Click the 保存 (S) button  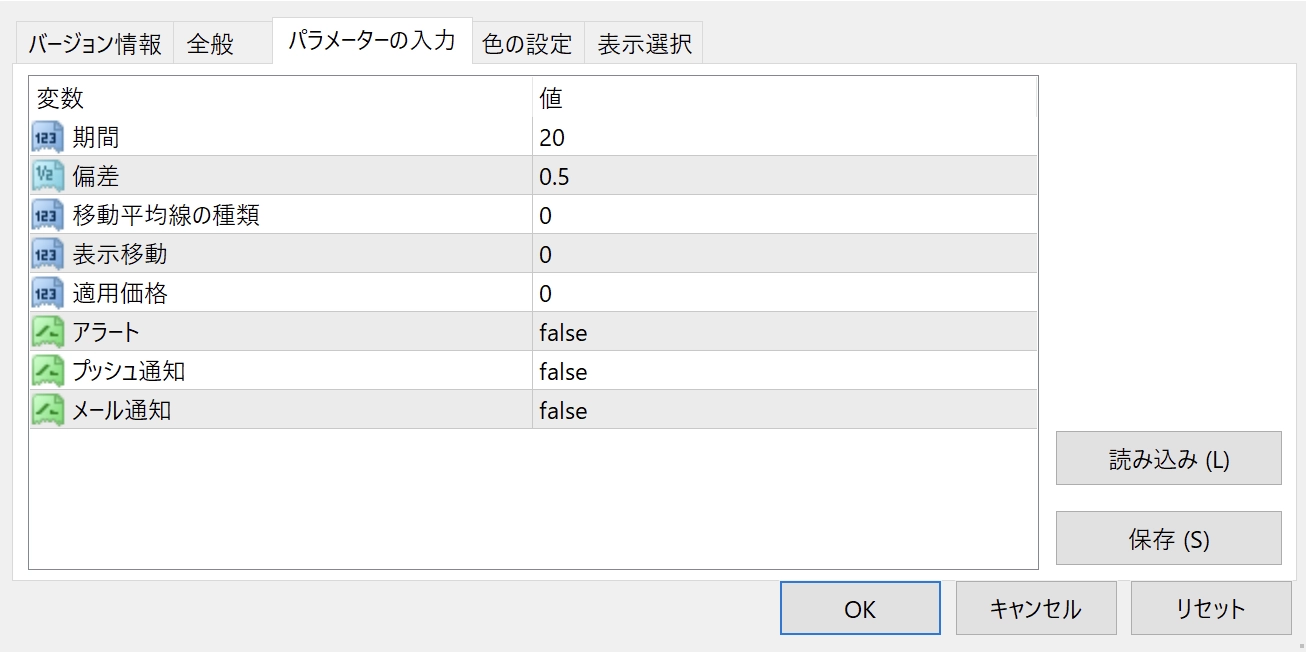1168,539
